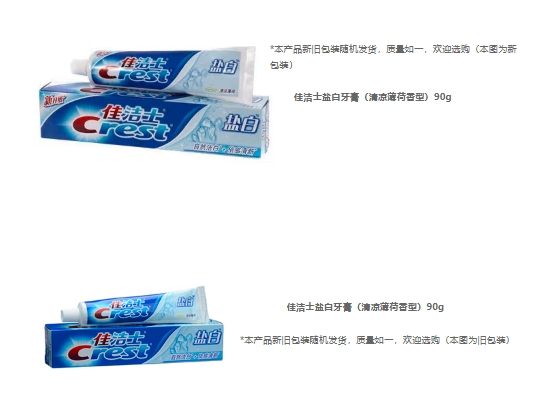Screen dimensions: 545x419
Task: Click the Crest logo on the bottom box
Action: pos(109,352)
